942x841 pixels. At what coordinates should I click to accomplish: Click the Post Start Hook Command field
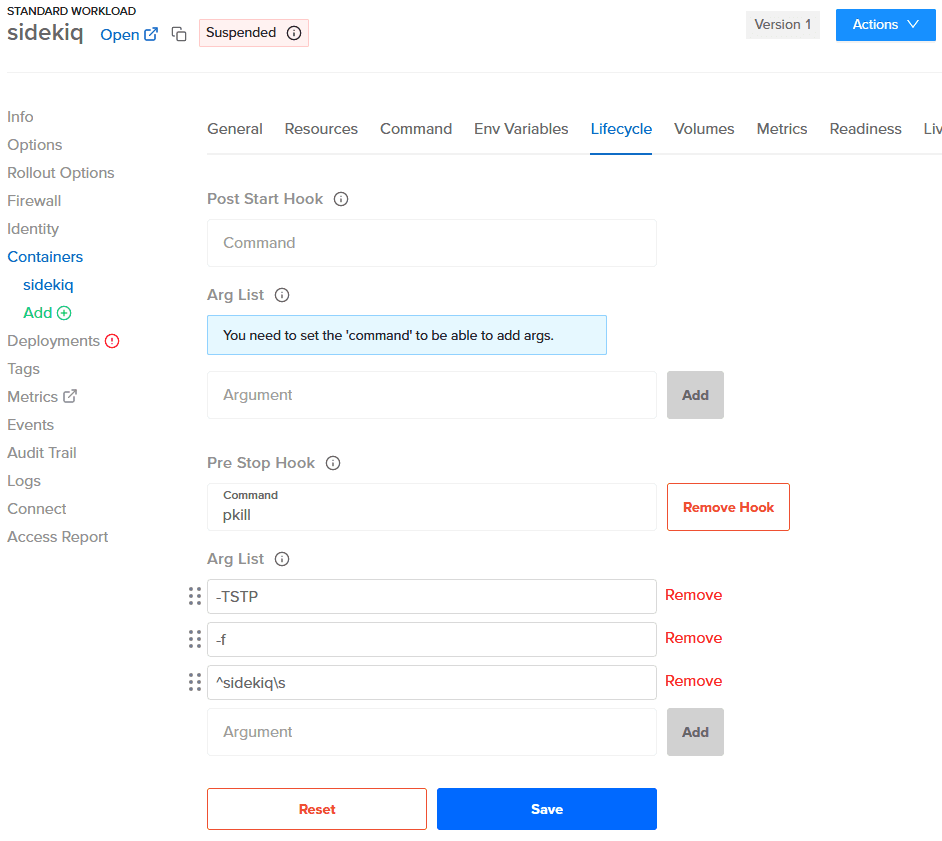pyautogui.click(x=431, y=243)
